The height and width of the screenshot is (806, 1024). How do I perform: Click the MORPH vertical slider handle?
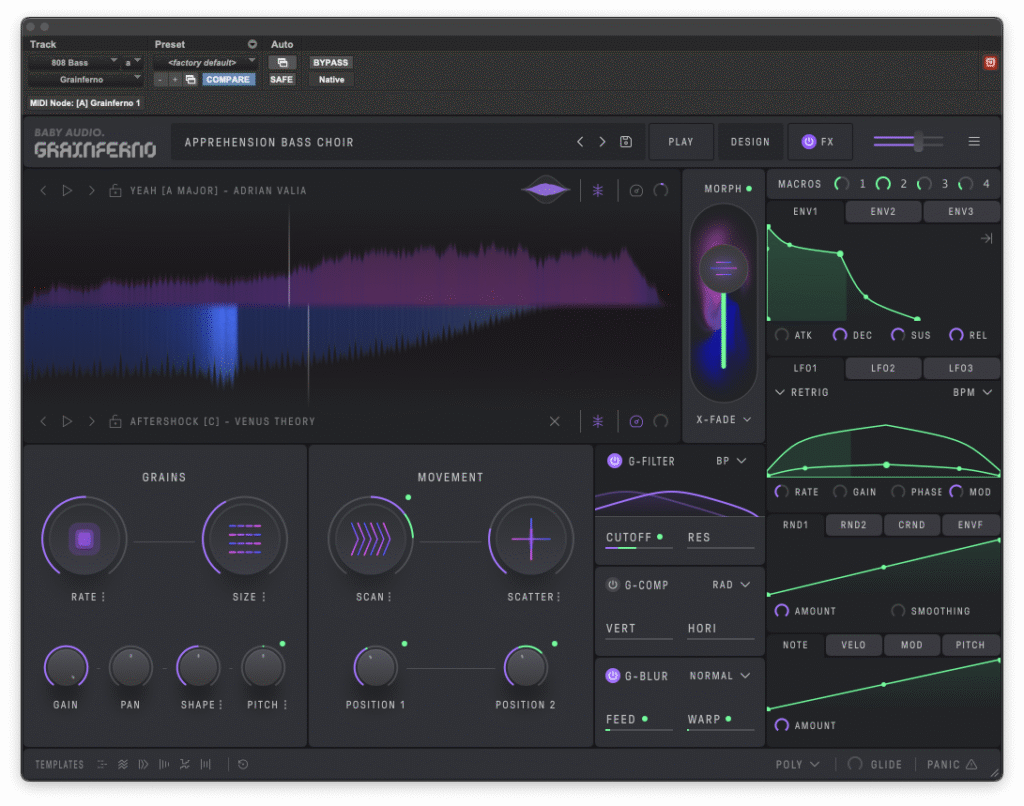coord(724,267)
